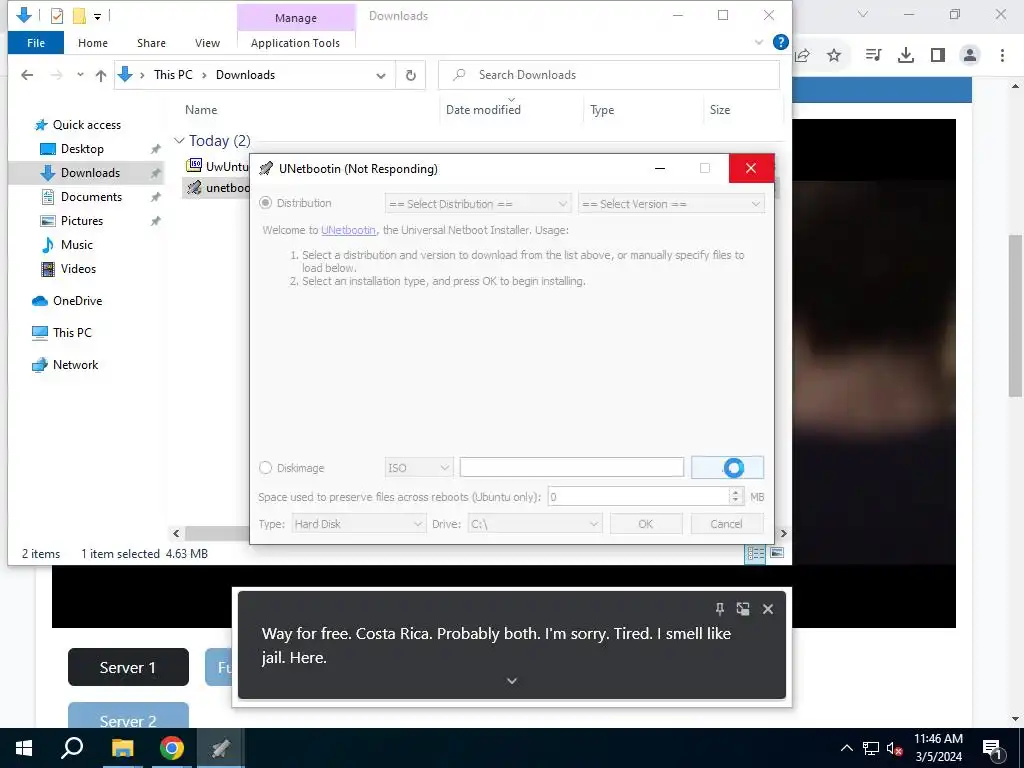Open the Select Version dropdown

pos(671,204)
